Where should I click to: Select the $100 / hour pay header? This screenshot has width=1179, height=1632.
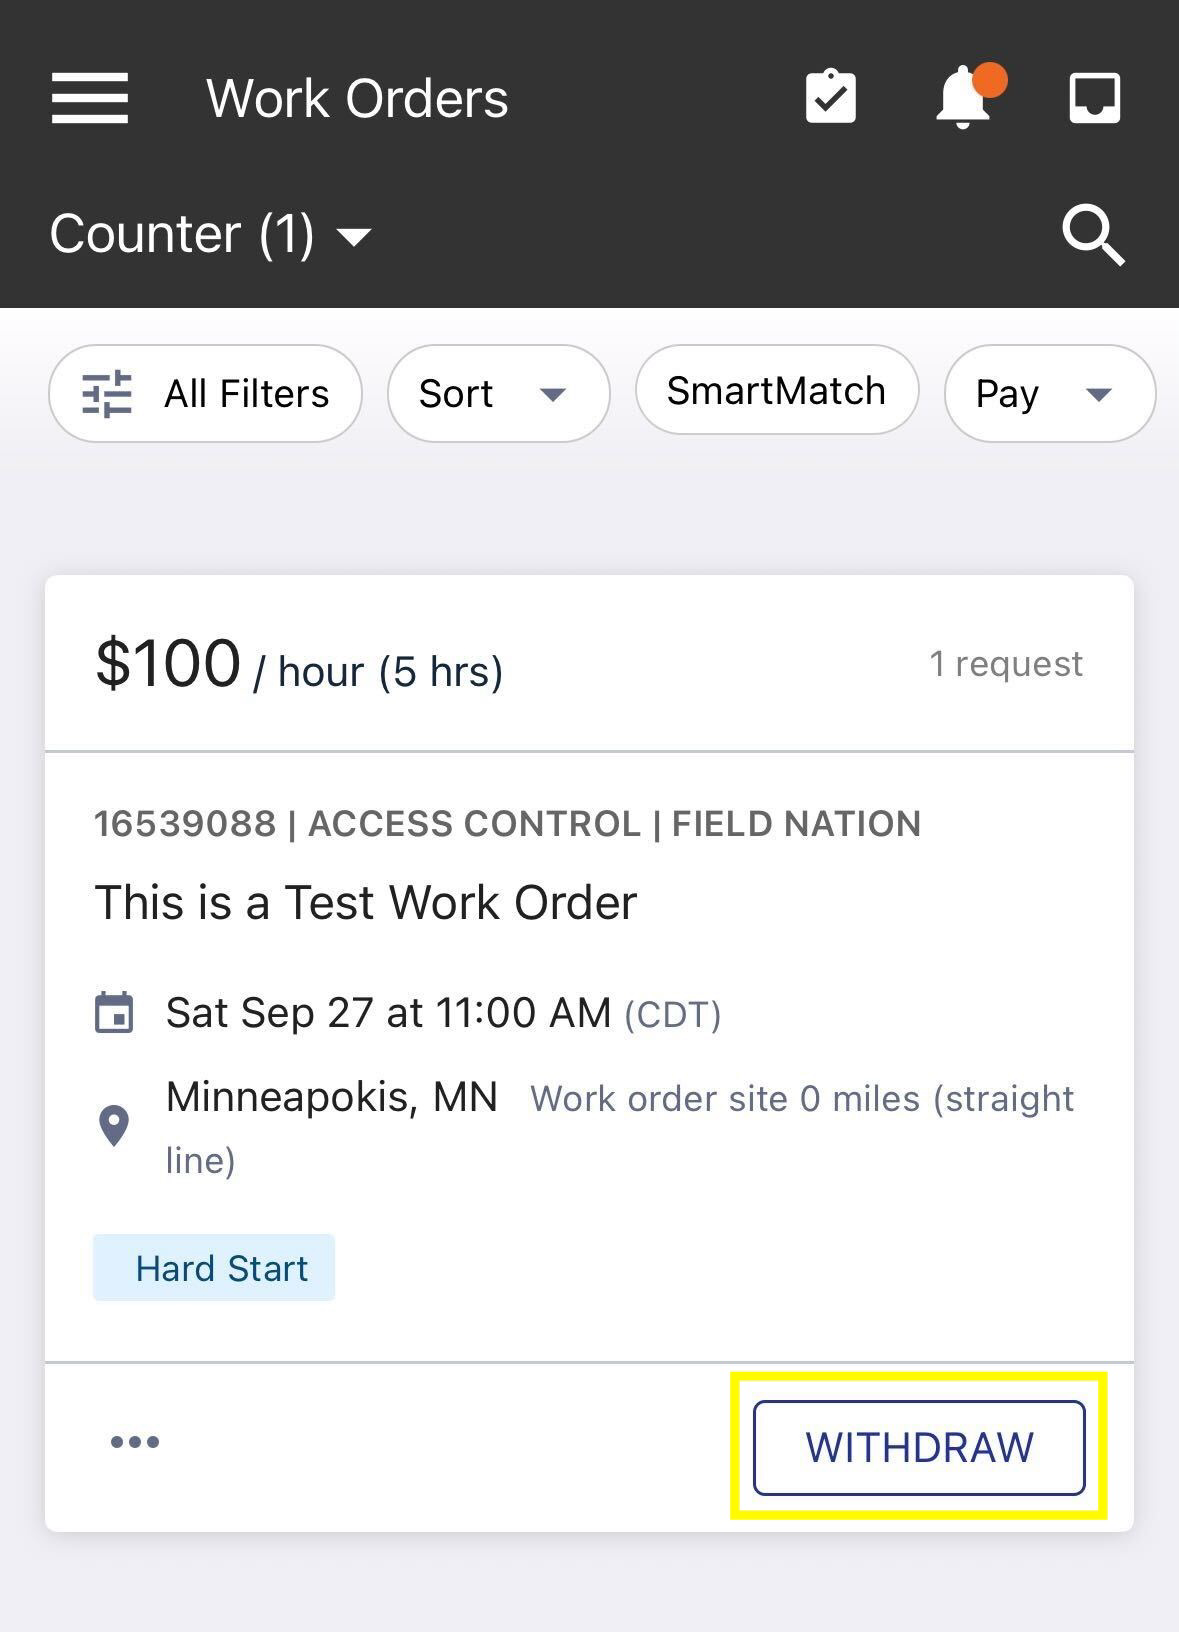tap(298, 665)
